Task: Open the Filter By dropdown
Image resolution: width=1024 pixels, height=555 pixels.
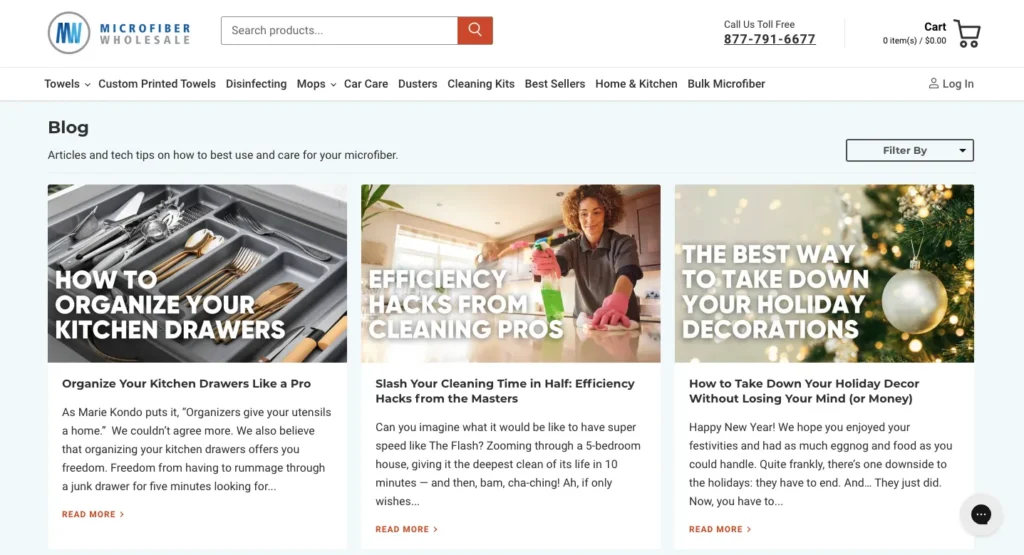Action: pos(909,150)
